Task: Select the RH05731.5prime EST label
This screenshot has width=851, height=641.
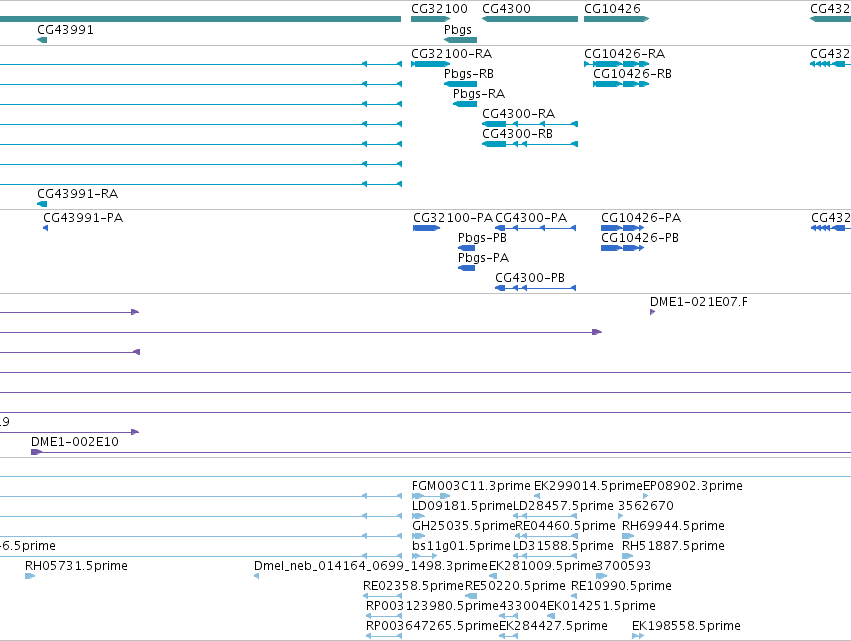Action: 77,567
